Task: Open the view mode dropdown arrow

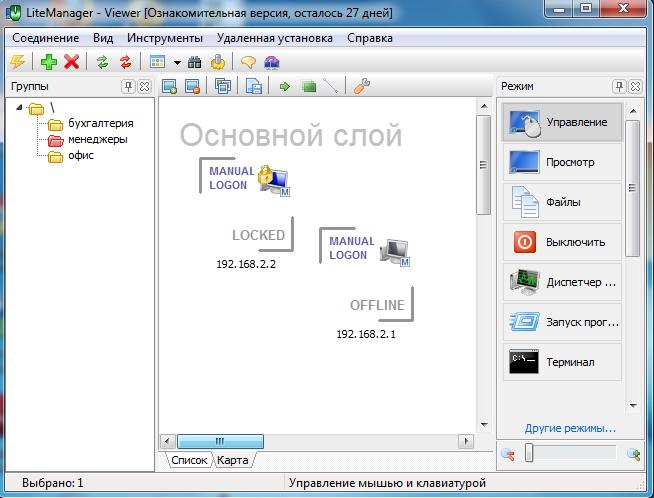Action: coord(177,63)
